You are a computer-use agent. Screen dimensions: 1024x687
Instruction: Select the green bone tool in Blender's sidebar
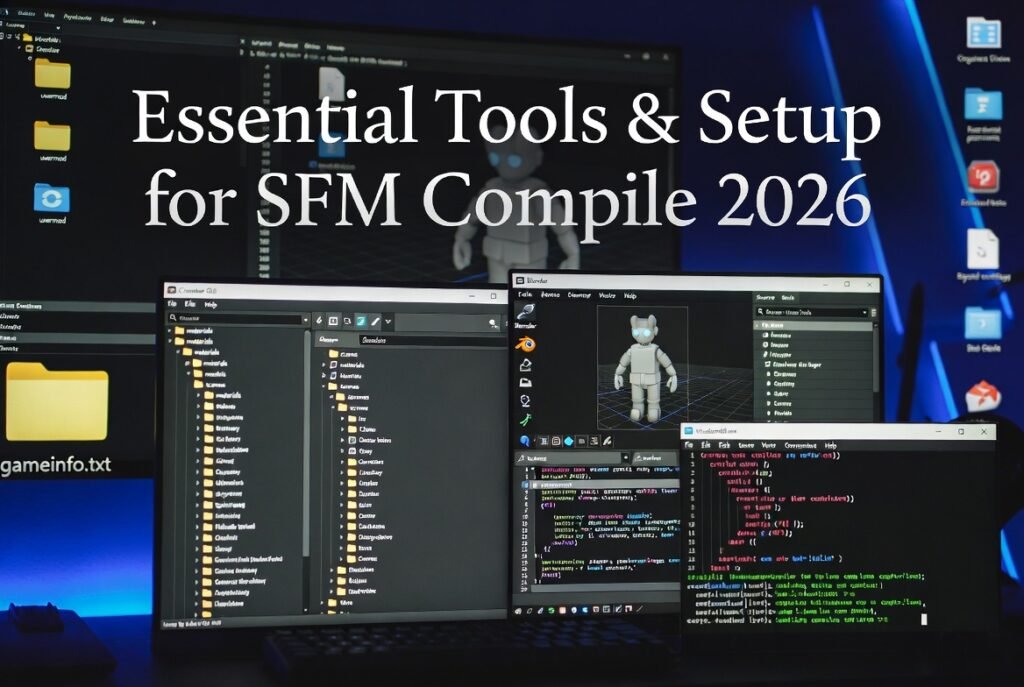pos(525,419)
